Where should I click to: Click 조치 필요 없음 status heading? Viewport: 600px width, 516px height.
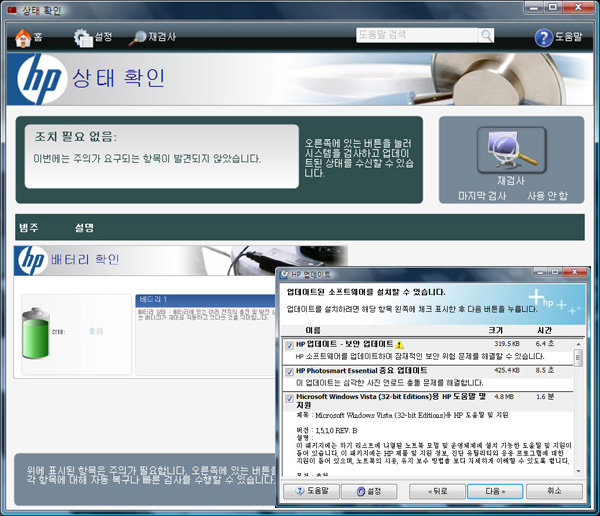pyautogui.click(x=76, y=137)
